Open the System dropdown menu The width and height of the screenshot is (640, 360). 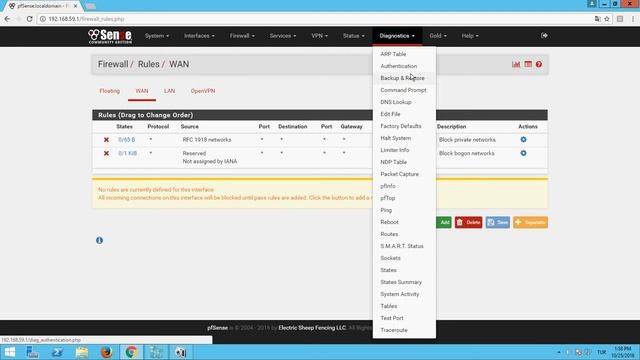(x=157, y=36)
